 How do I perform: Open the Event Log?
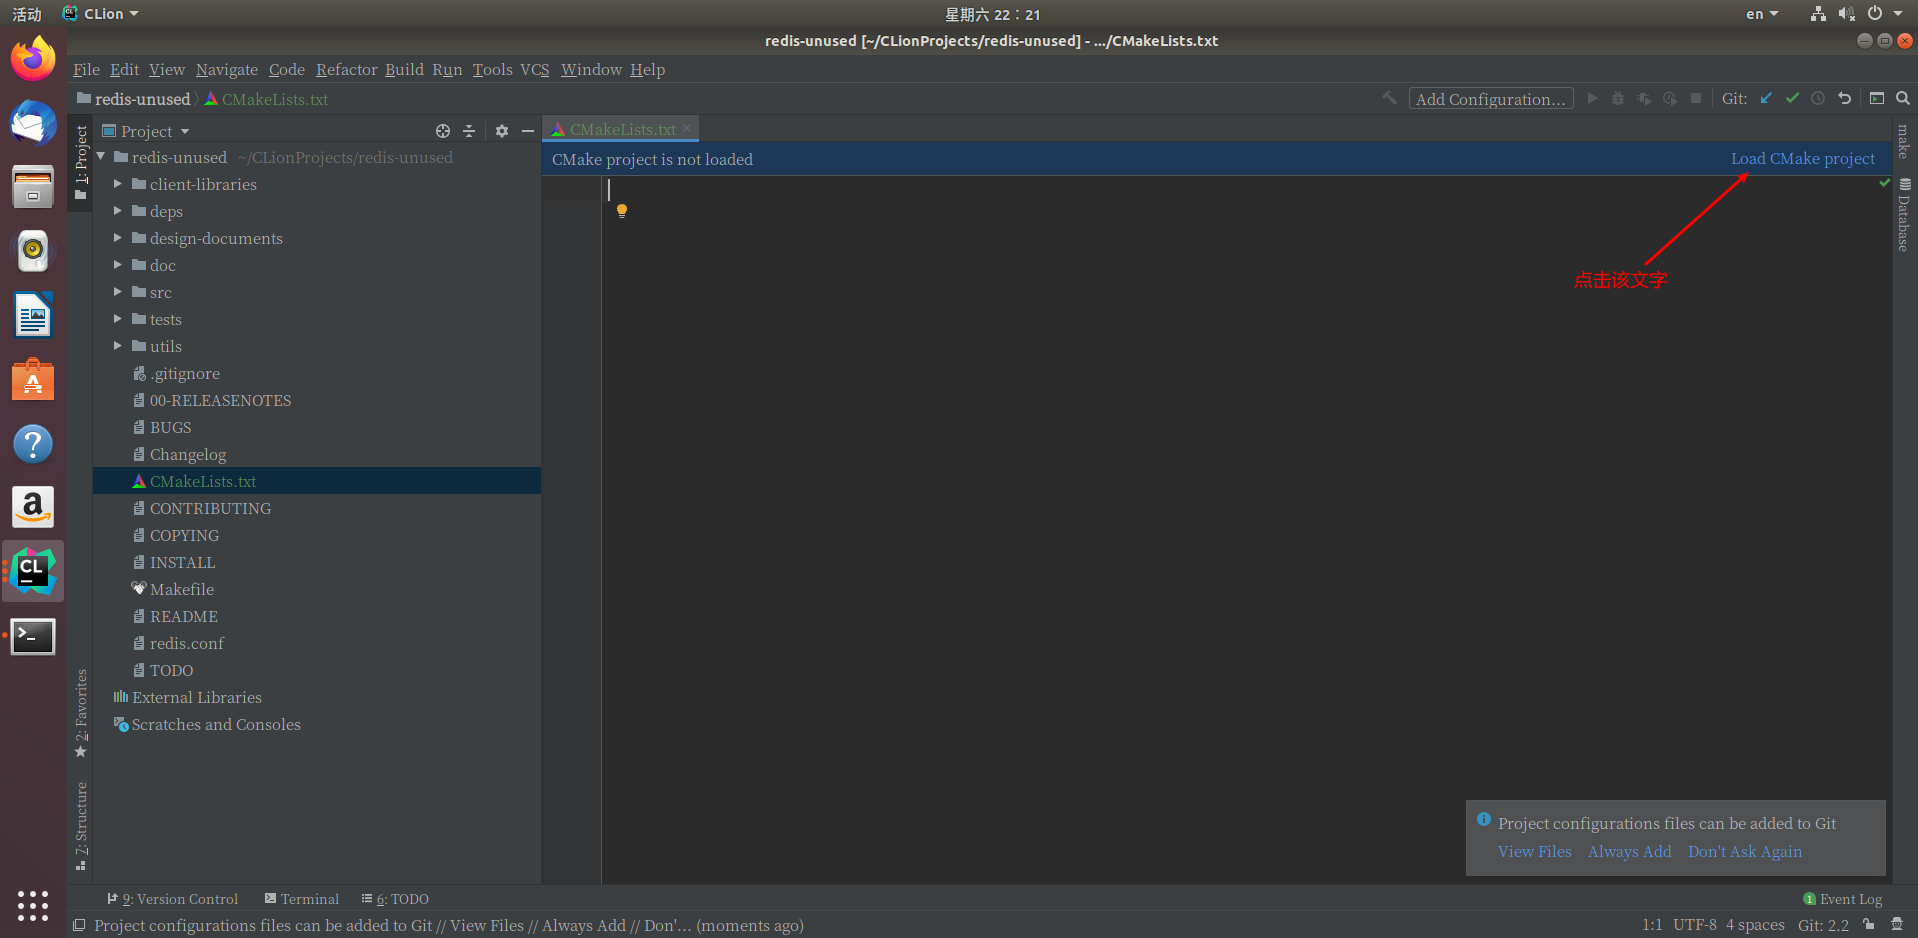pos(1843,899)
